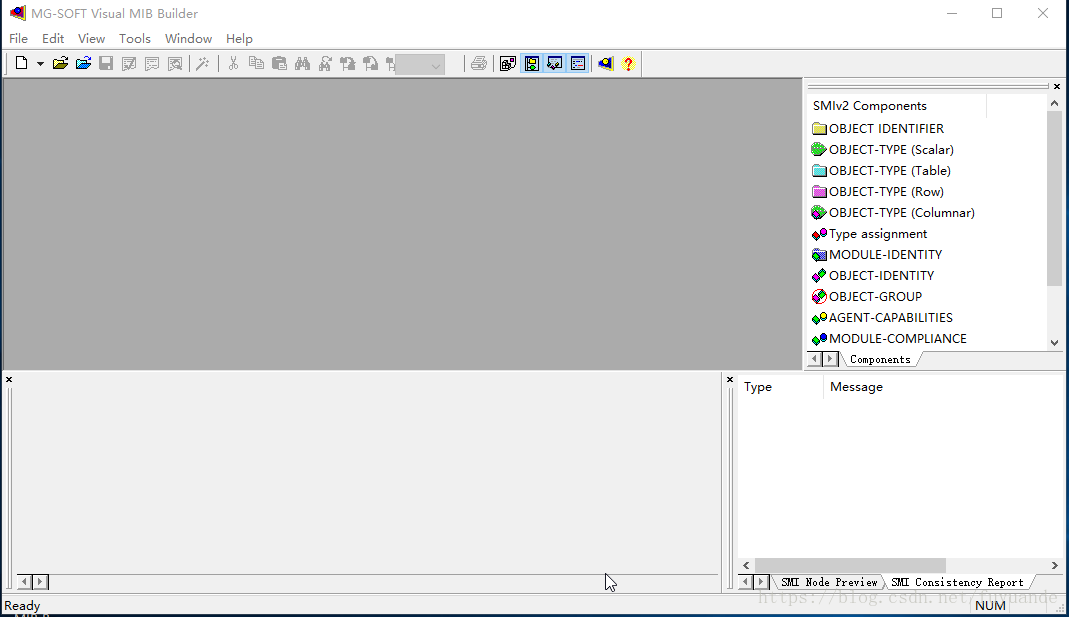Screen dimensions: 1069x617
Task: Select OBJECT-TYPE (Scalar) component
Action: click(x=883, y=150)
